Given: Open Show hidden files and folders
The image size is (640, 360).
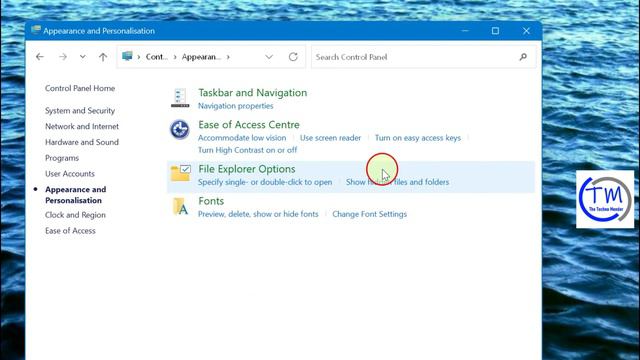Looking at the screenshot, I should 398,182.
